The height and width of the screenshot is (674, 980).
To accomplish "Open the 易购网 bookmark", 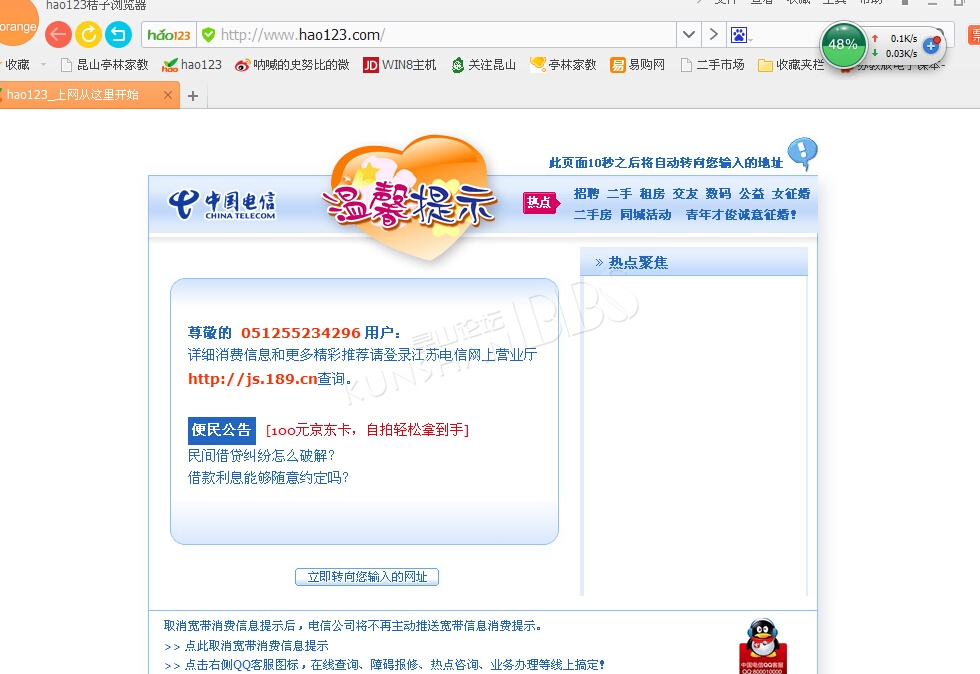I will [x=638, y=65].
